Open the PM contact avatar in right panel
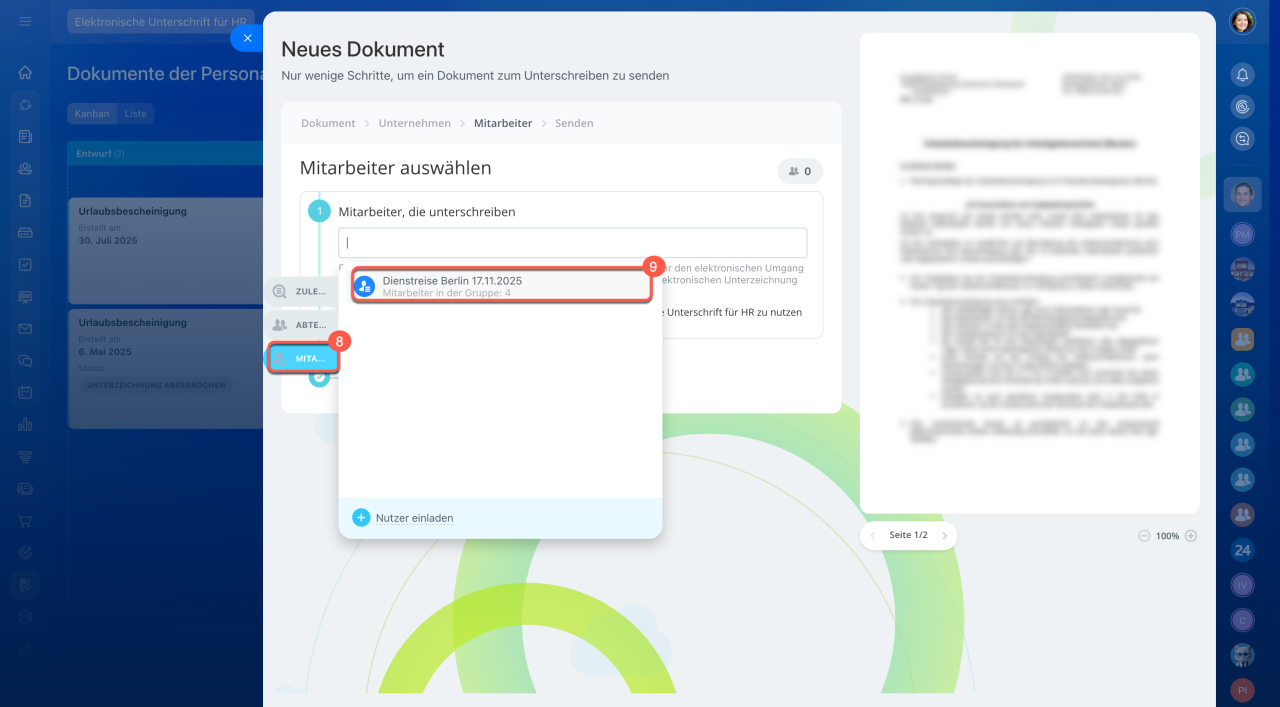Screen dimensions: 1280x707 pyautogui.click(x=1242, y=233)
